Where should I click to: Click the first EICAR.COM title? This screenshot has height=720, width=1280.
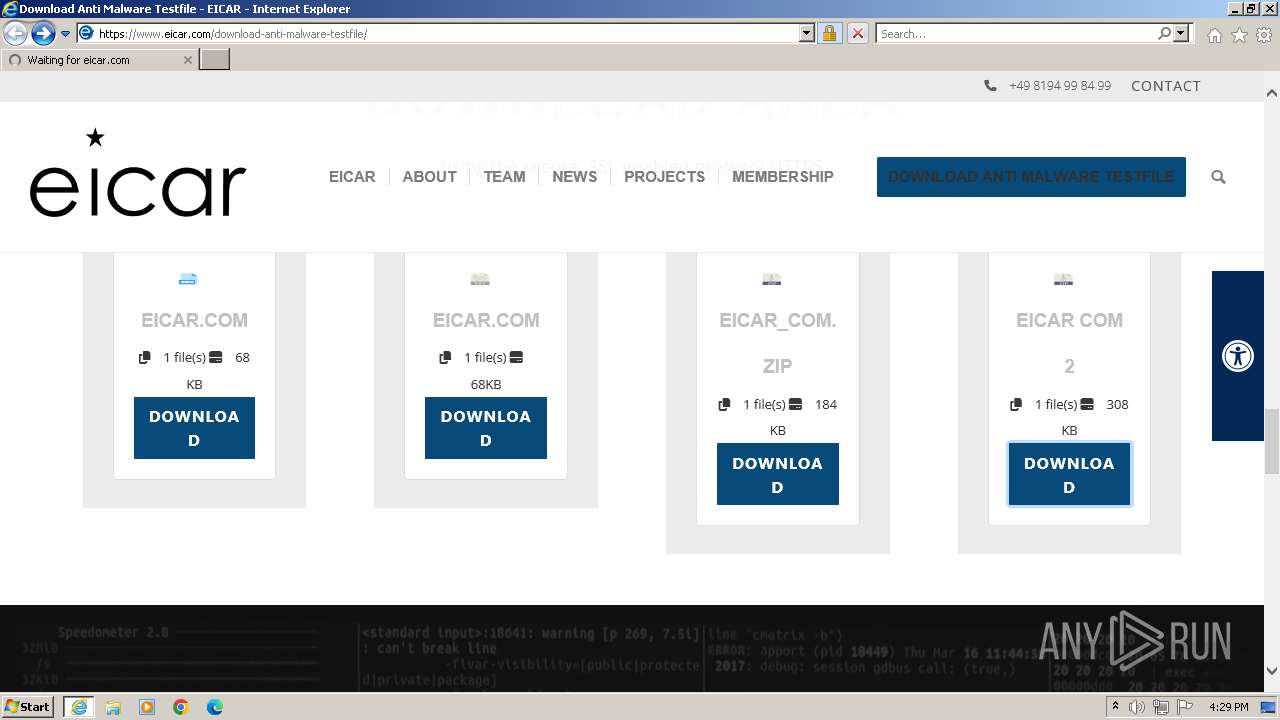(194, 320)
